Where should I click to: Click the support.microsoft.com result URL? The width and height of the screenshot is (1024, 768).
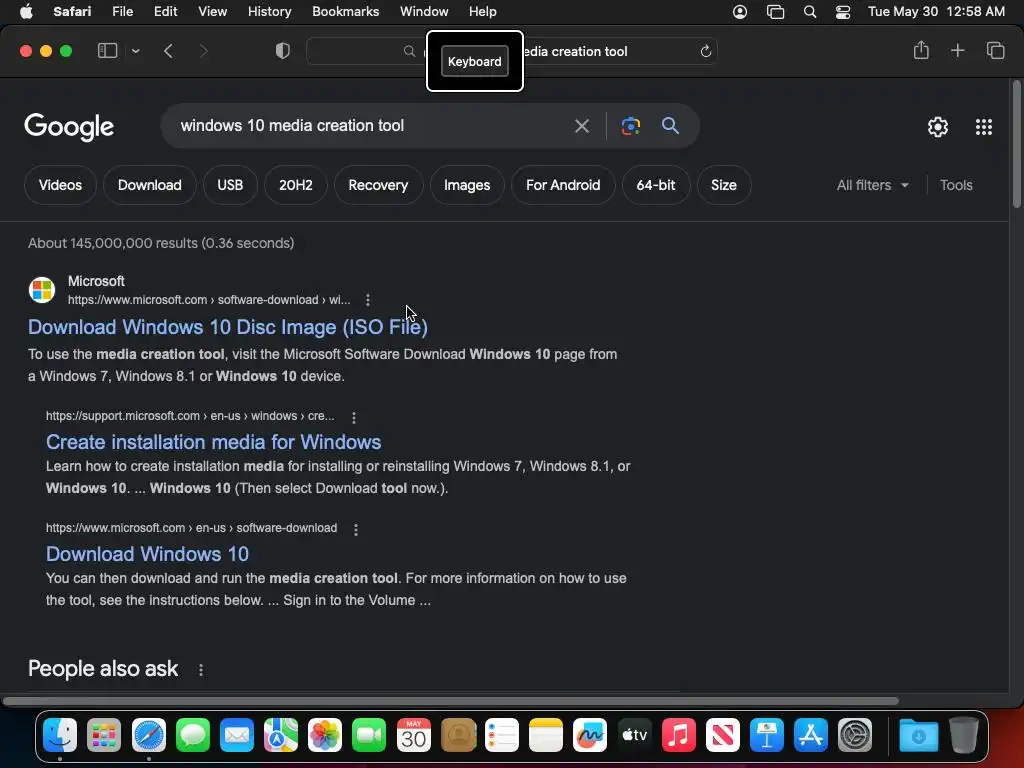pyautogui.click(x=190, y=416)
